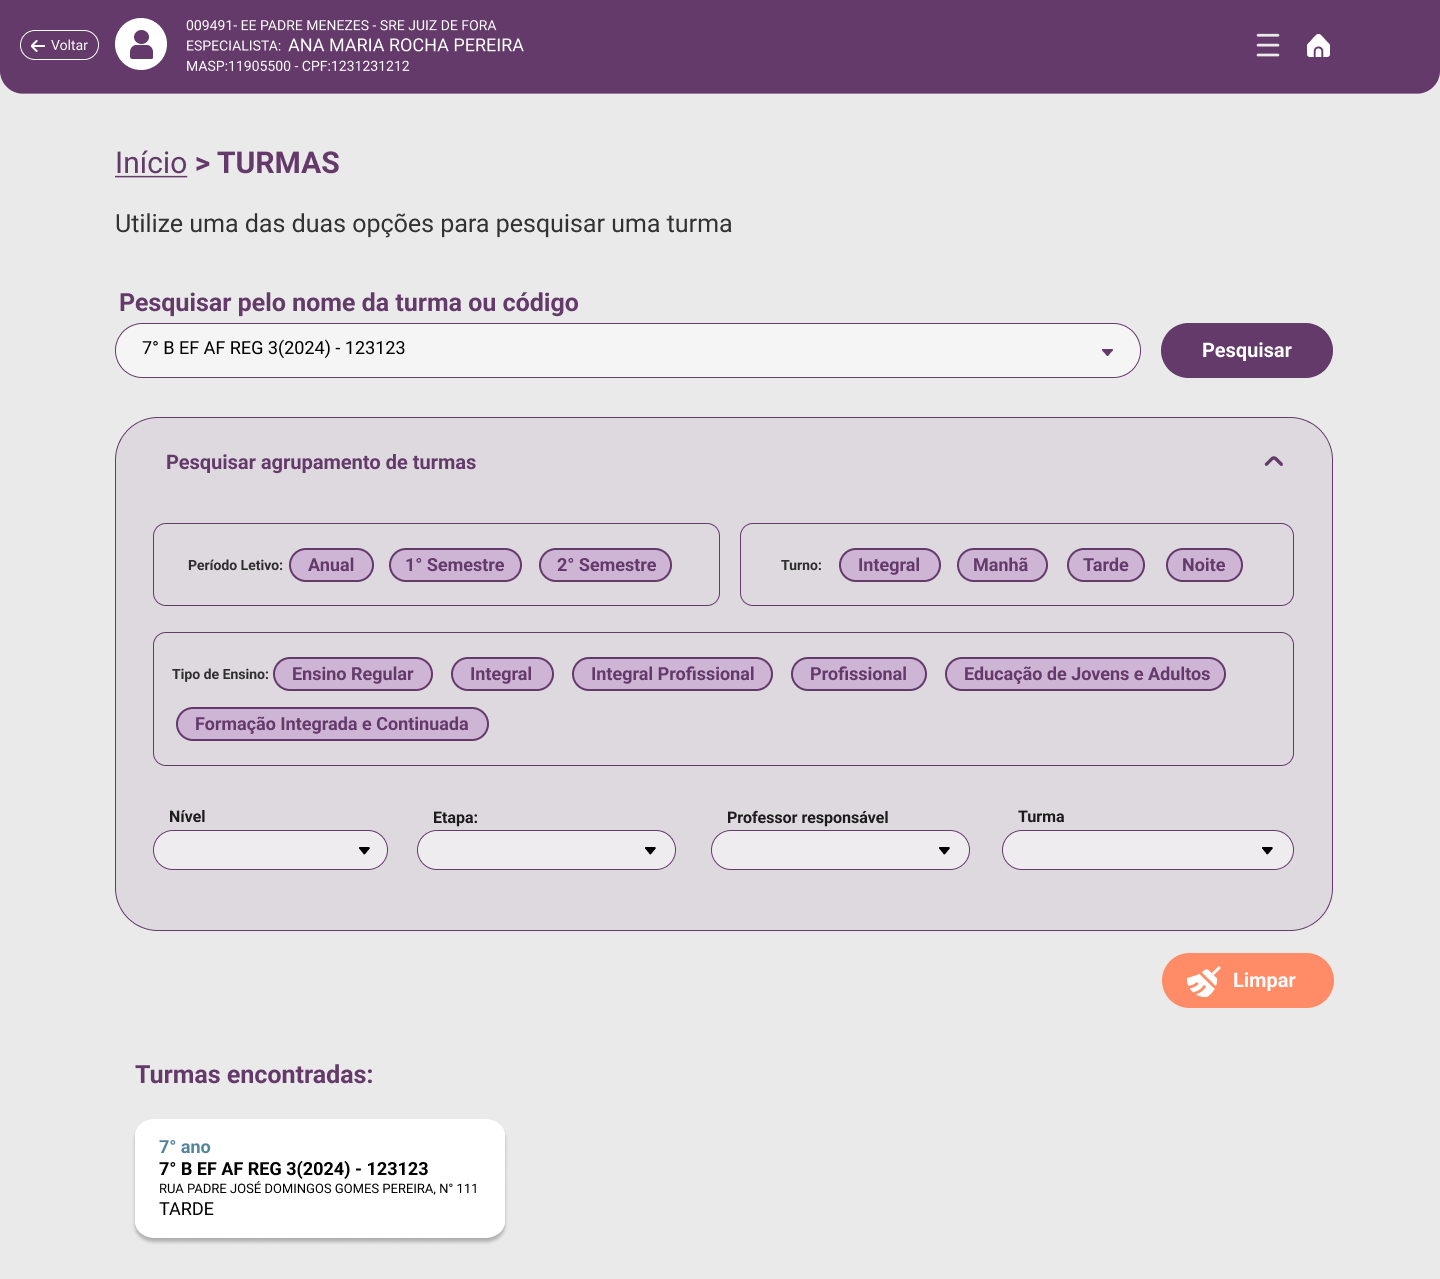The image size is (1440, 1279).
Task: Click the Pesquisar button
Action: (1247, 350)
